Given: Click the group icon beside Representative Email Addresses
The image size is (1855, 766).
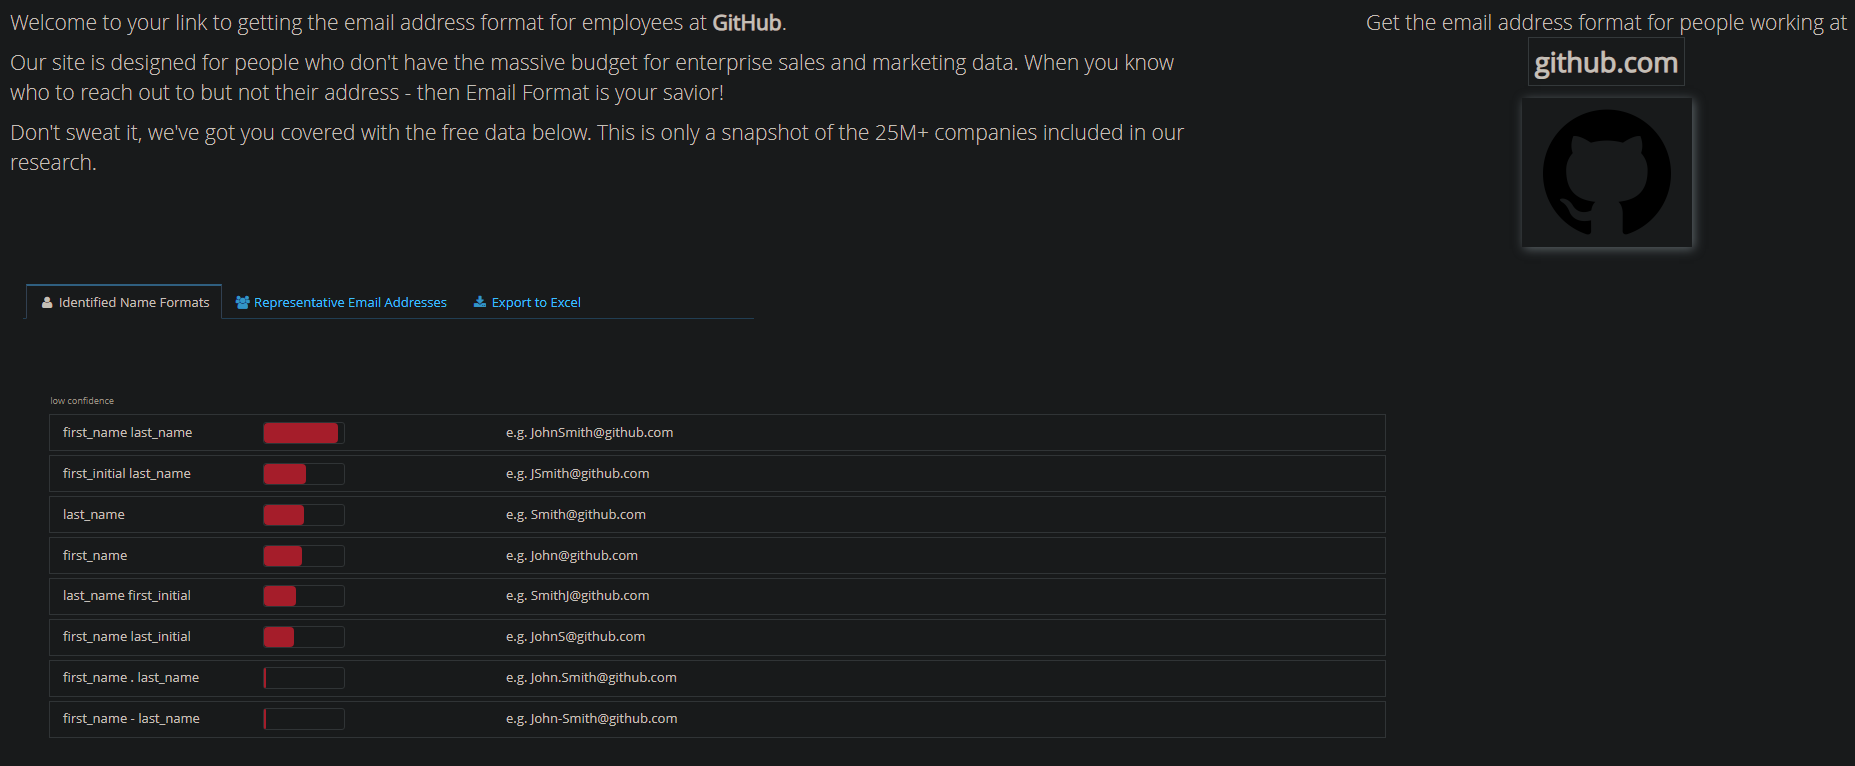Looking at the screenshot, I should pyautogui.click(x=242, y=302).
